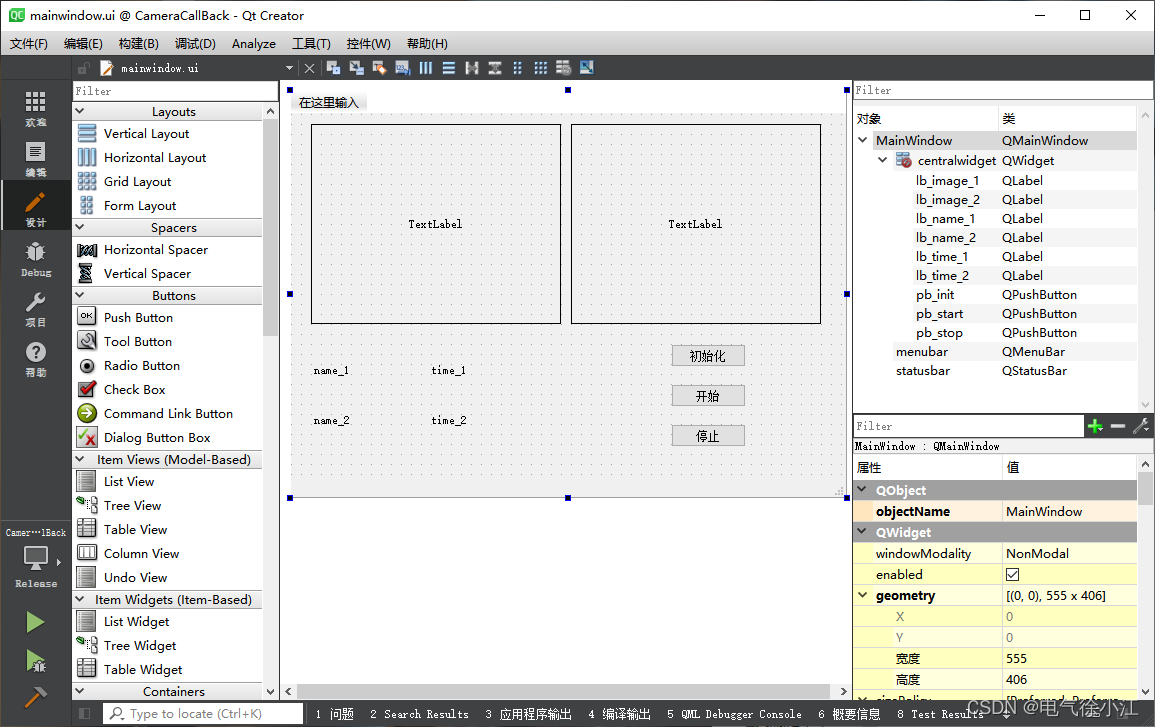The width and height of the screenshot is (1155, 727).
Task: Collapse MainWindow node in object tree
Action: (863, 140)
